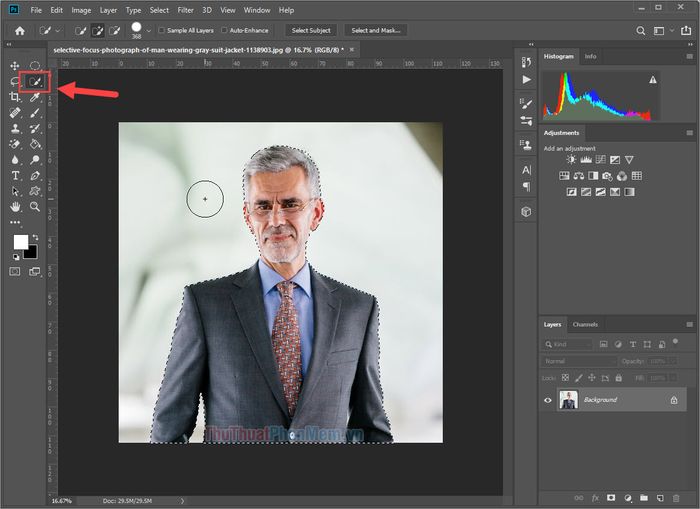Open the brush options dropdown arrow
This screenshot has height=509, width=700.
pyautogui.click(x=149, y=31)
